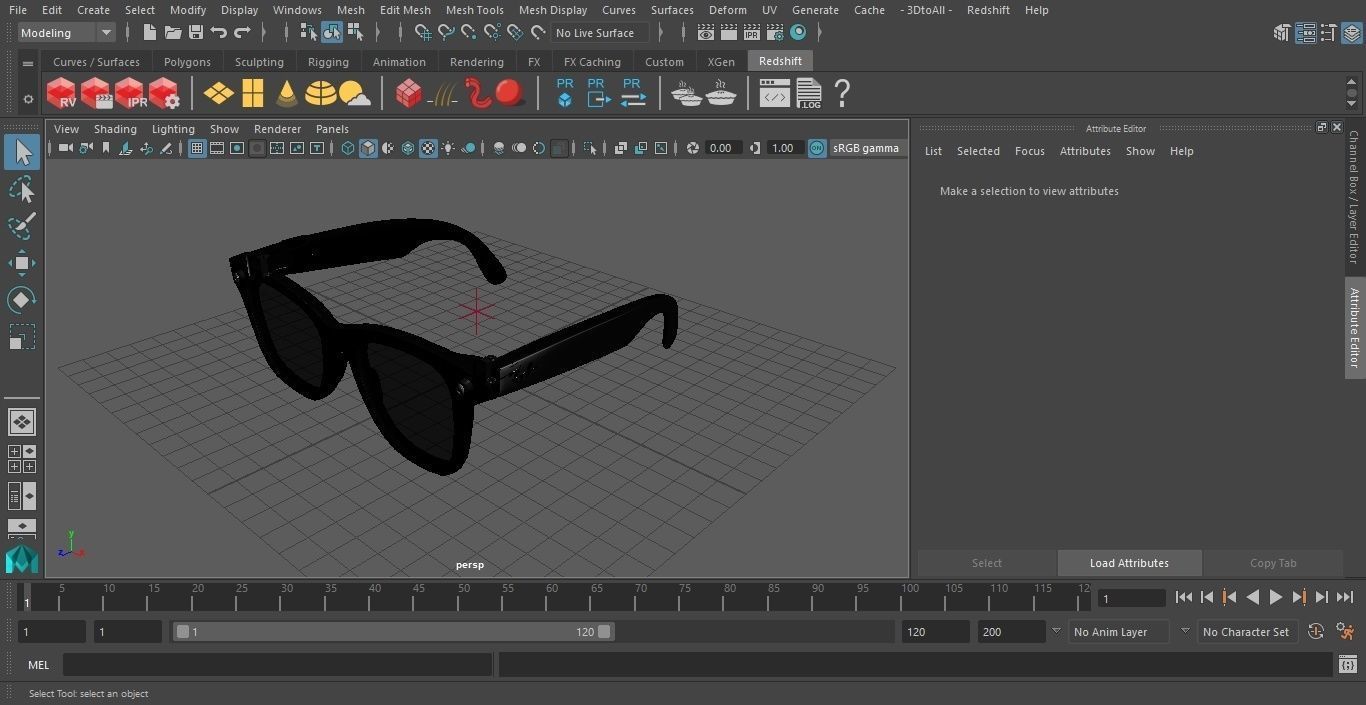This screenshot has height=705, width=1366.
Task: Select the Paint Selection tool
Action: click(x=21, y=226)
